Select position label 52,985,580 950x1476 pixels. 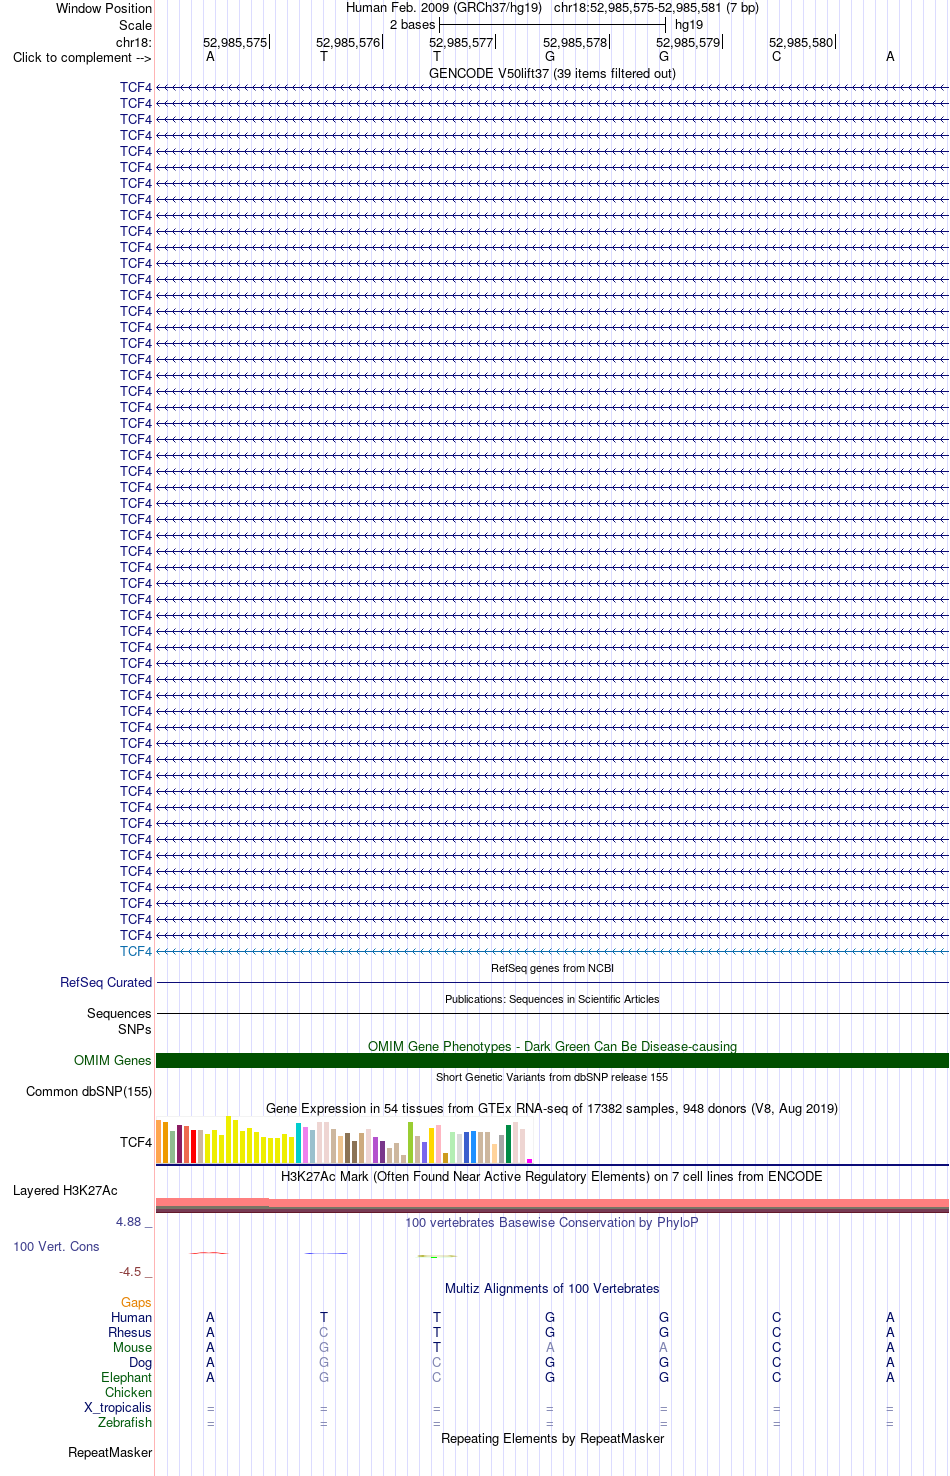point(801,43)
